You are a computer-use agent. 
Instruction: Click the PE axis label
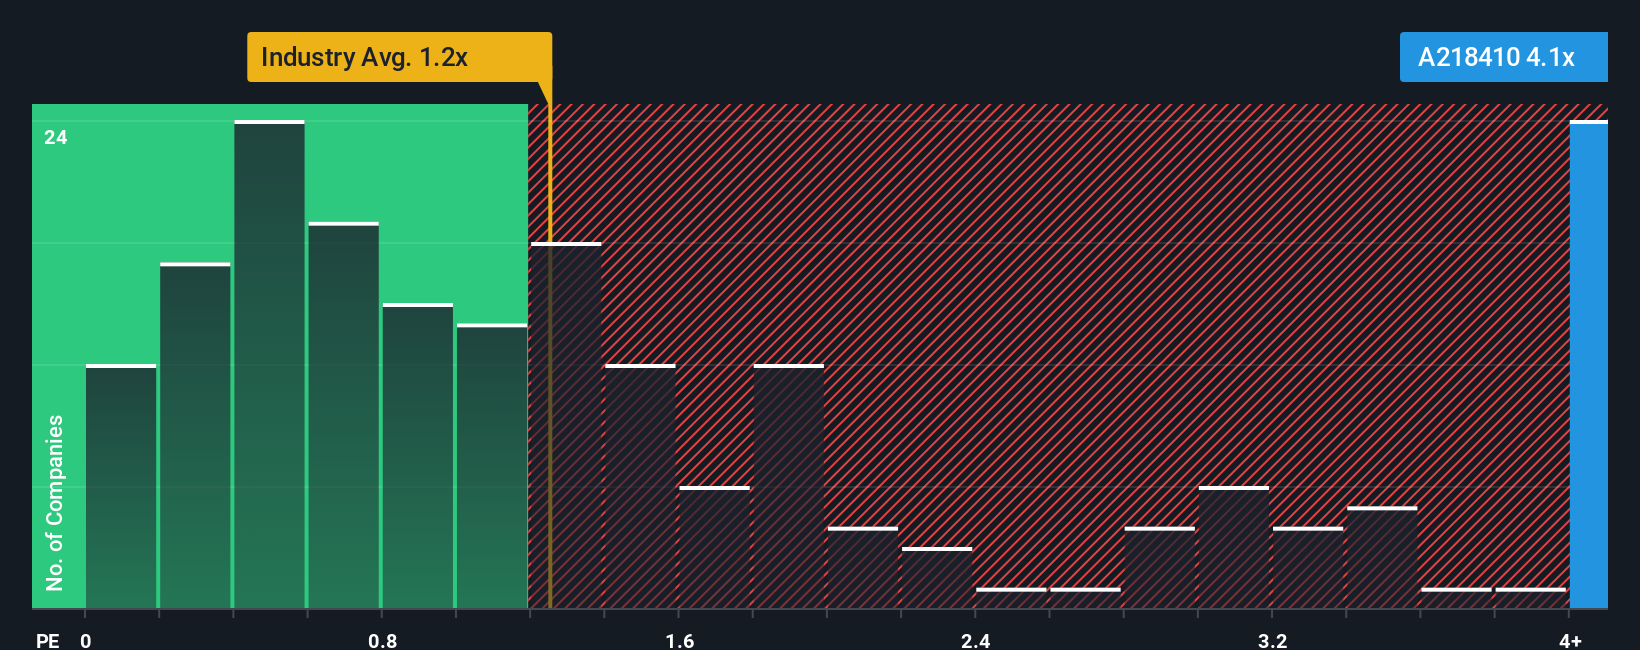47,640
